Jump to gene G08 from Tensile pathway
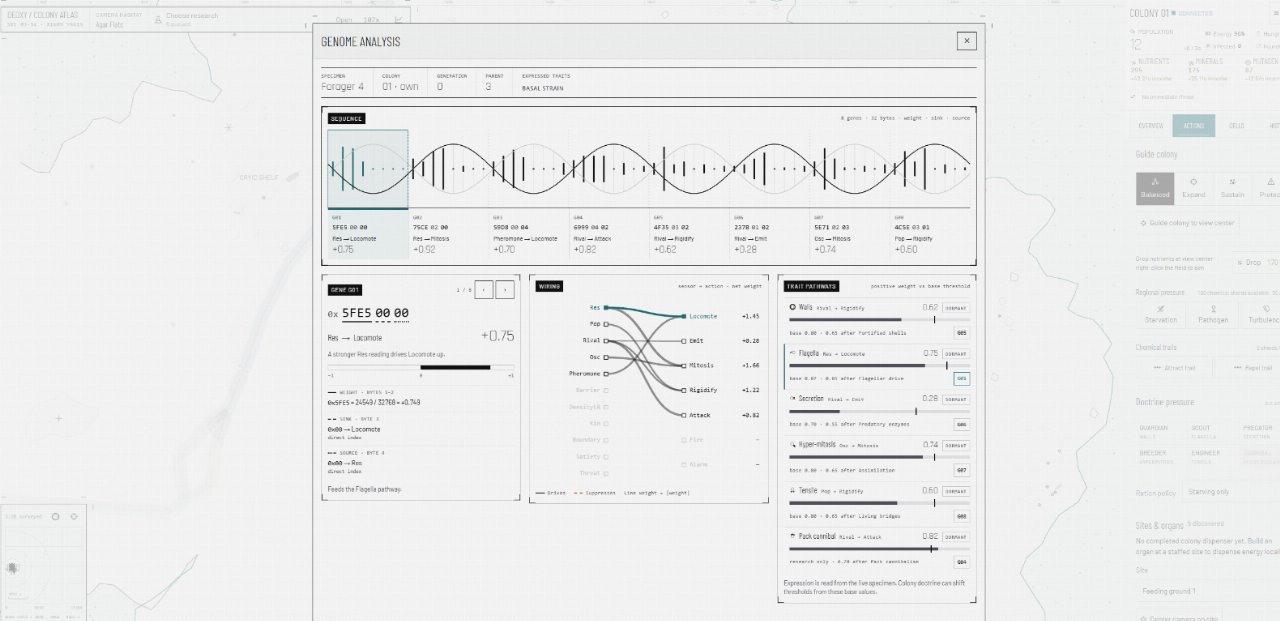The image size is (1280, 621). tap(961, 516)
